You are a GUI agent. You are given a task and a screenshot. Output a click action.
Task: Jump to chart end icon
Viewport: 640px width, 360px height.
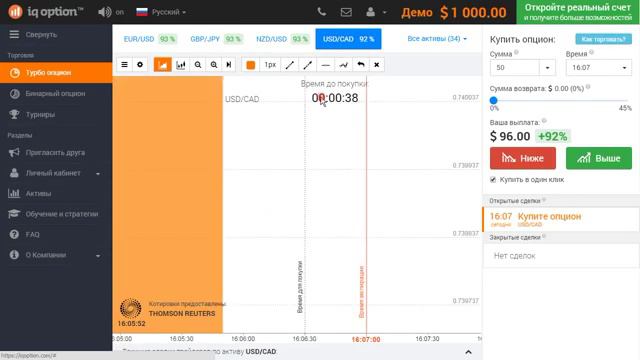tap(229, 64)
